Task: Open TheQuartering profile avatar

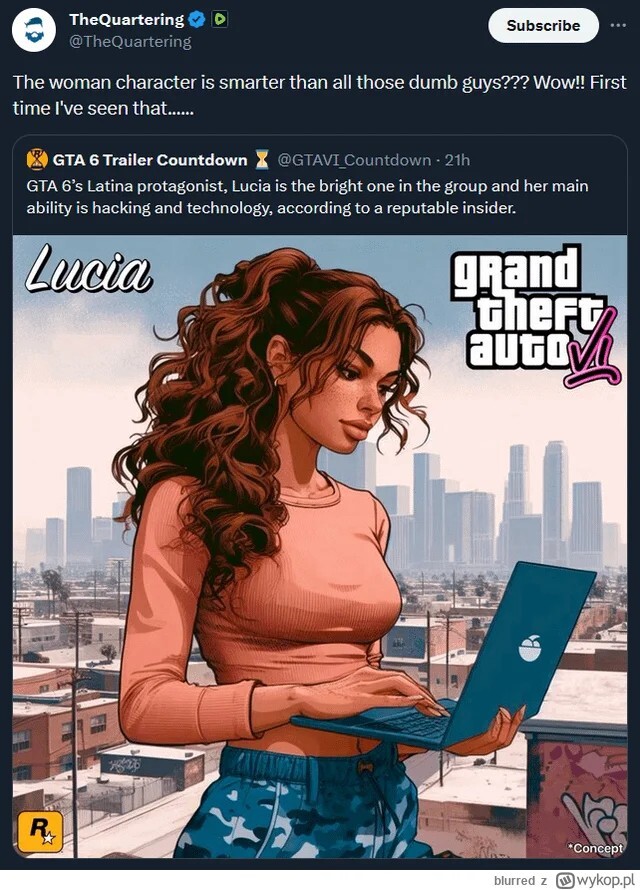Action: pos(33,30)
